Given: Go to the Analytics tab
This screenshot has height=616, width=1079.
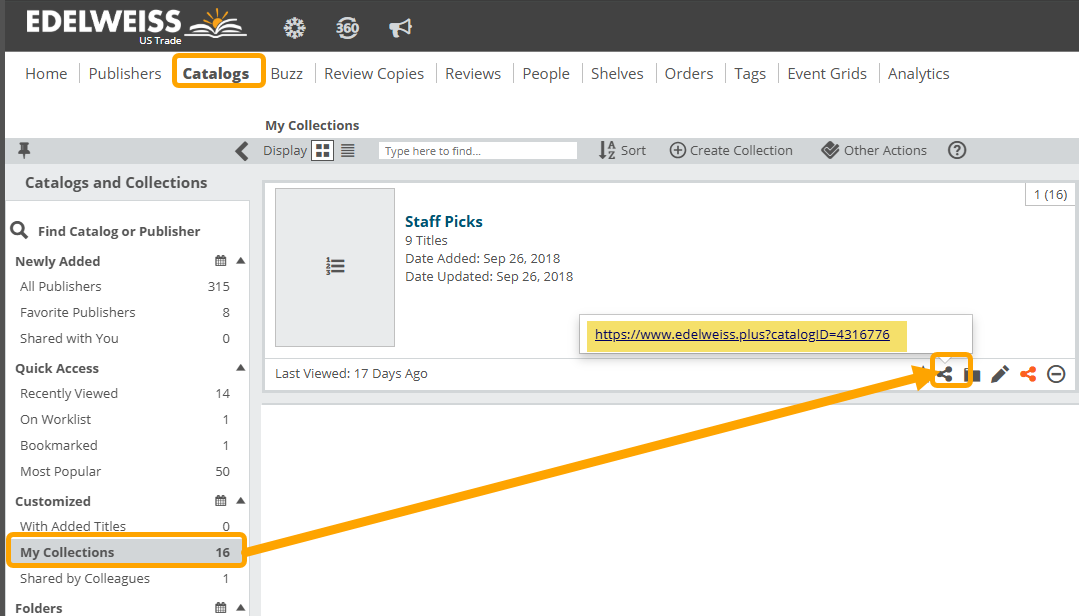Looking at the screenshot, I should [918, 73].
